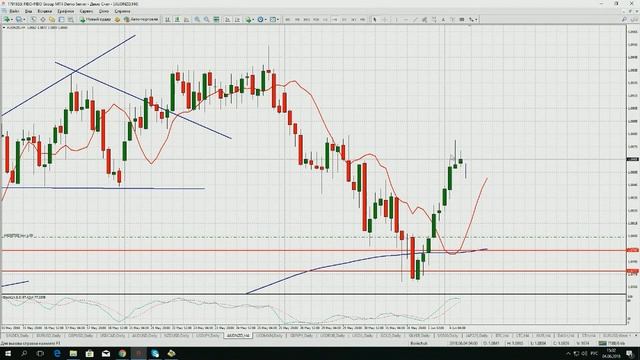Toggle Chart Shift from right border
The width and height of the screenshot is (640, 360).
tap(237, 19)
